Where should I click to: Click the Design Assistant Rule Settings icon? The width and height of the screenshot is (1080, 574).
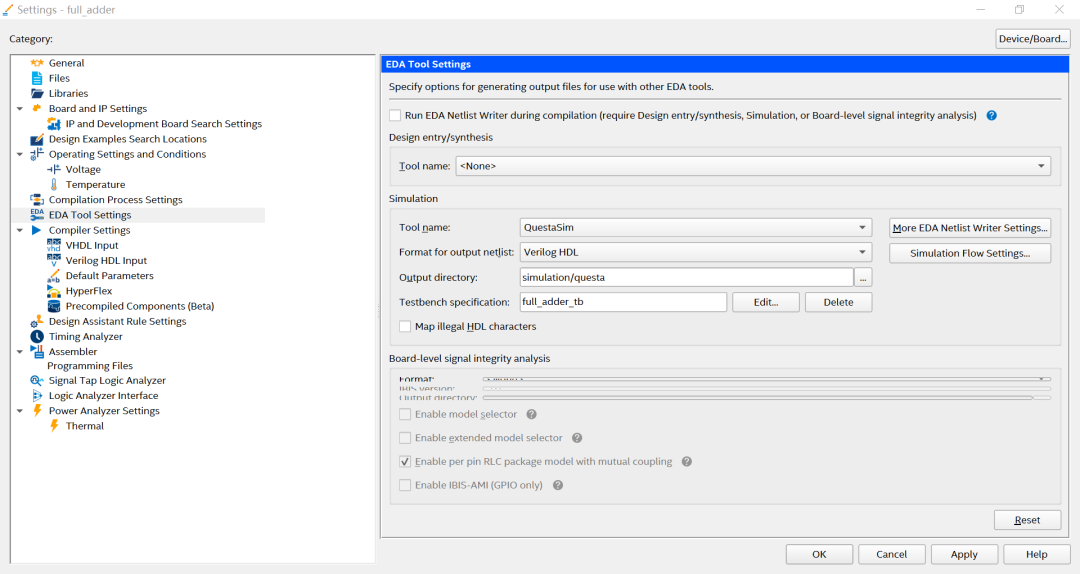pyautogui.click(x=37, y=322)
